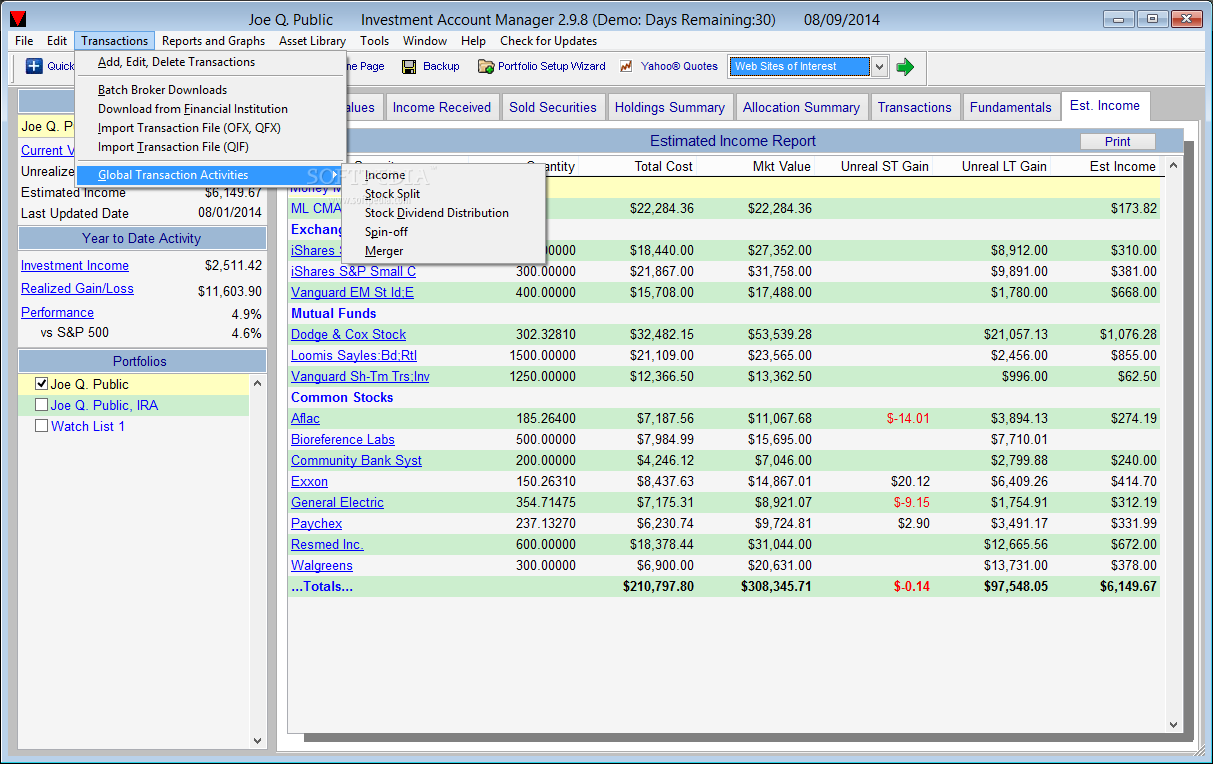Screen dimensions: 1213x764
Task: Select the Est. Income tab
Action: click(1105, 105)
